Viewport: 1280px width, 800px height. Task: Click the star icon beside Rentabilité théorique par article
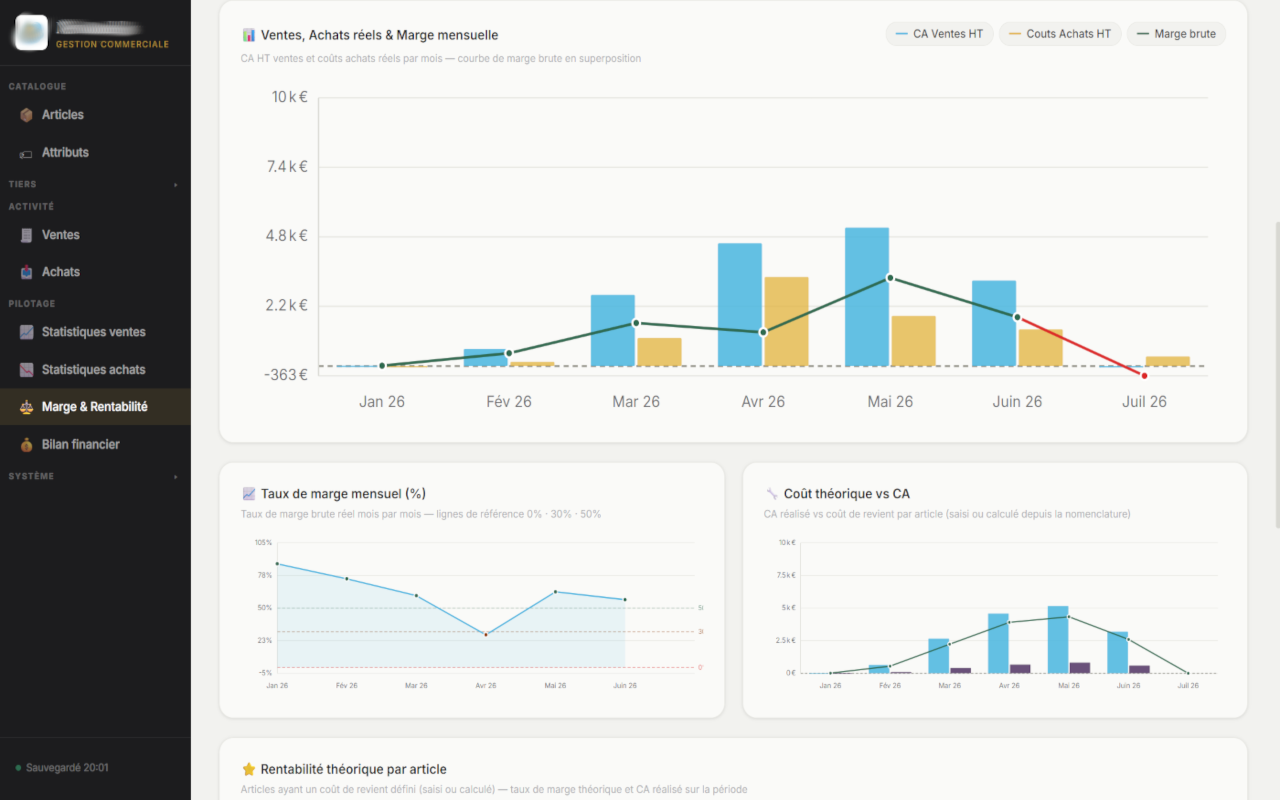pos(249,769)
